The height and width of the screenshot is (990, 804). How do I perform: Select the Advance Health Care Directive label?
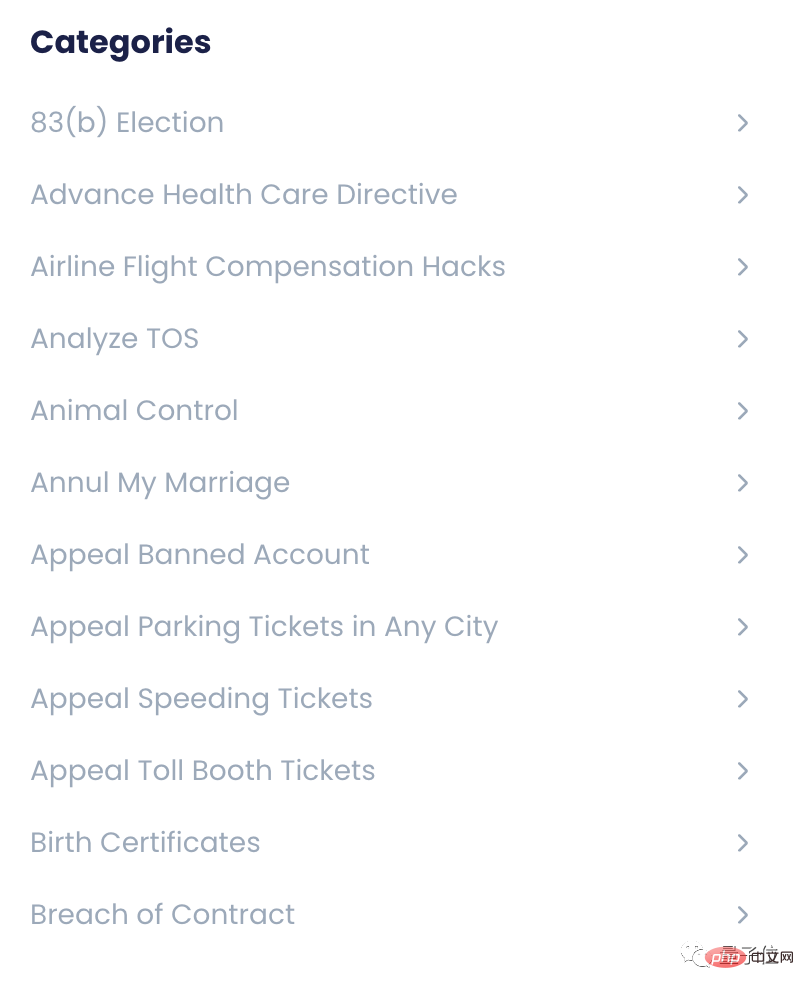244,195
